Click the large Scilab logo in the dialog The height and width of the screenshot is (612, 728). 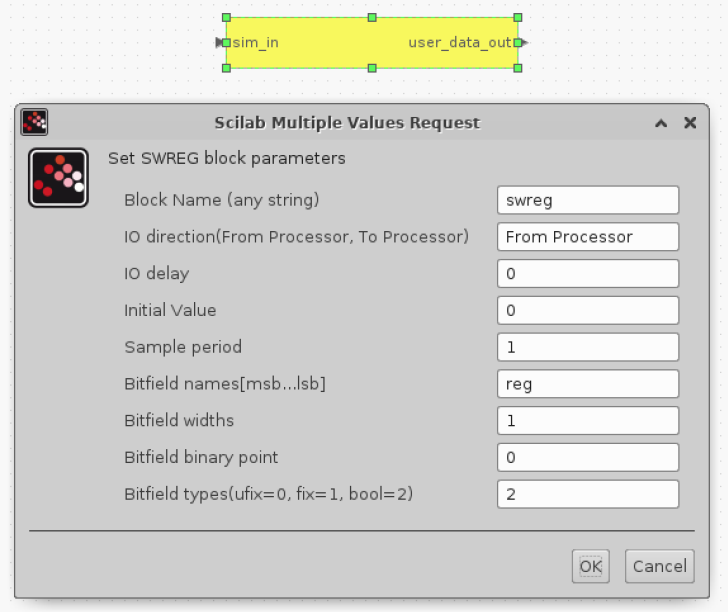[58, 178]
